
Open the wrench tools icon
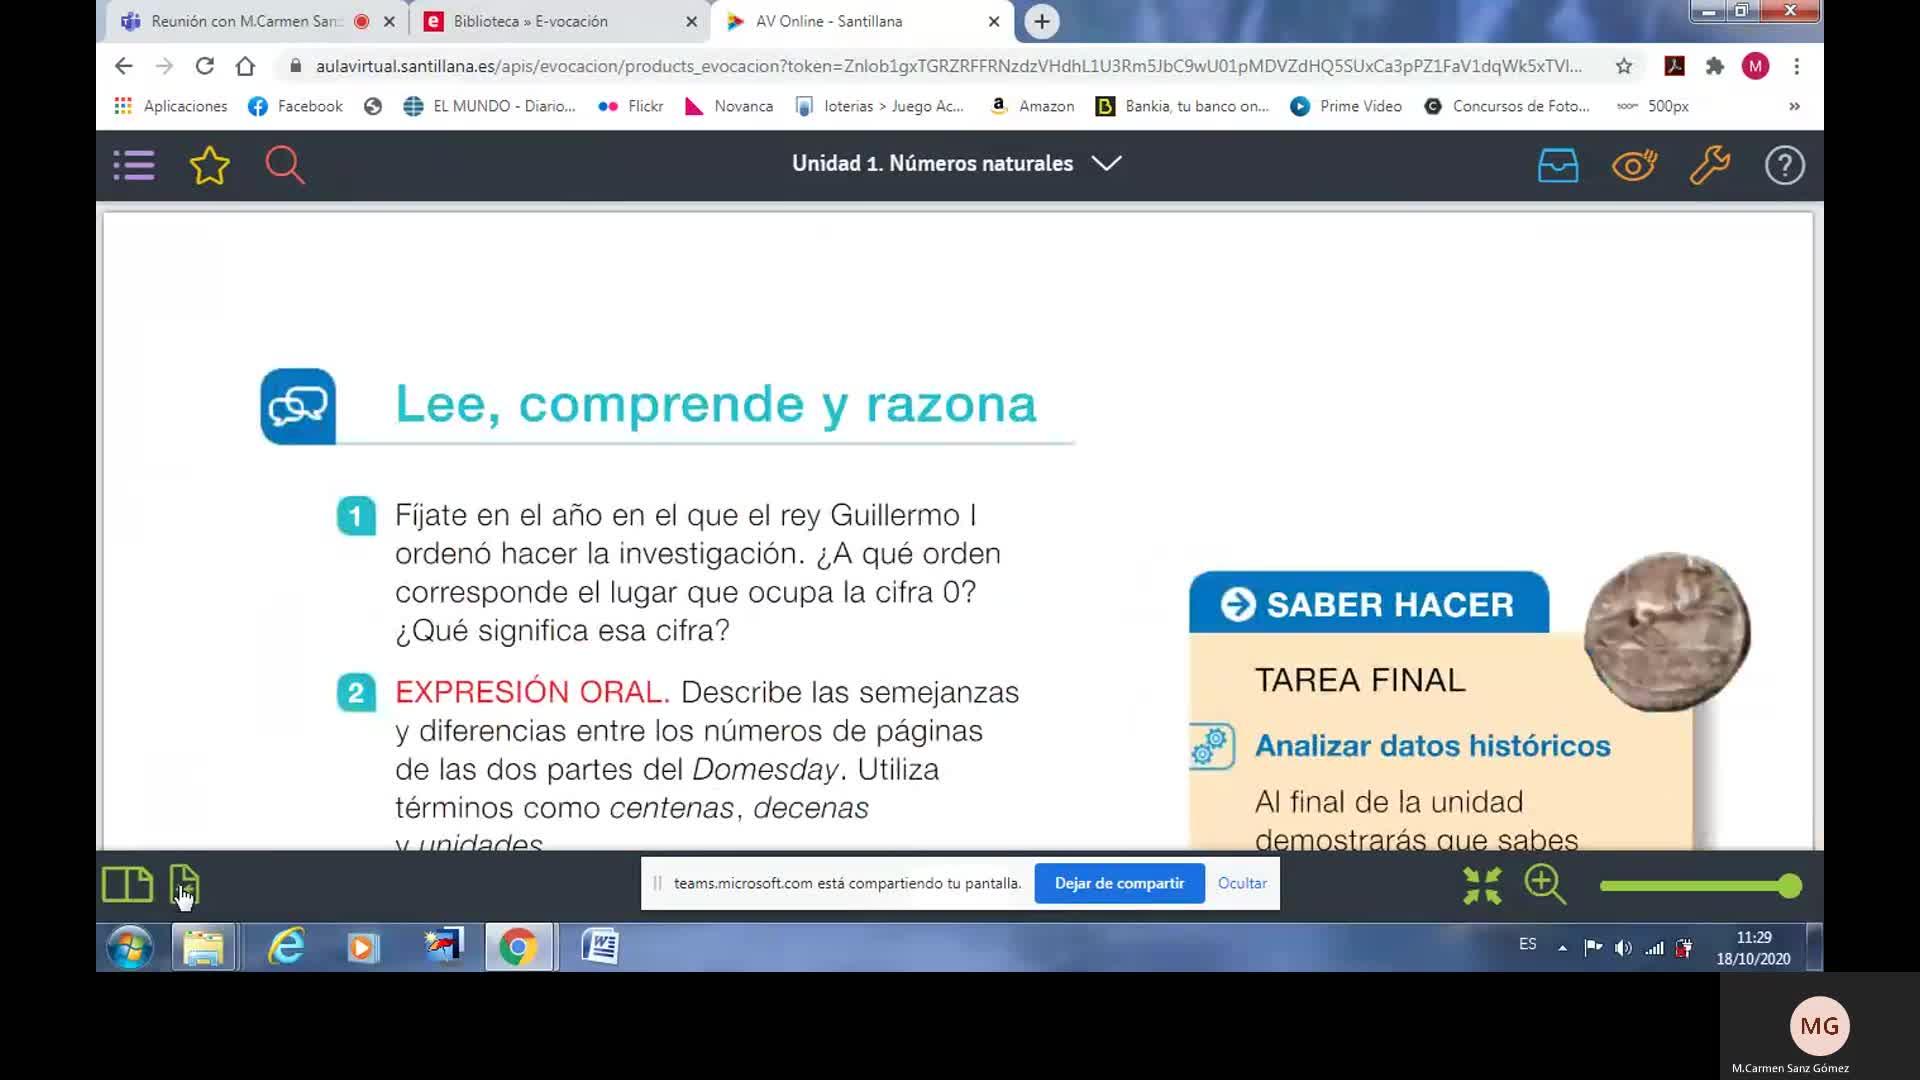[x=1709, y=165]
